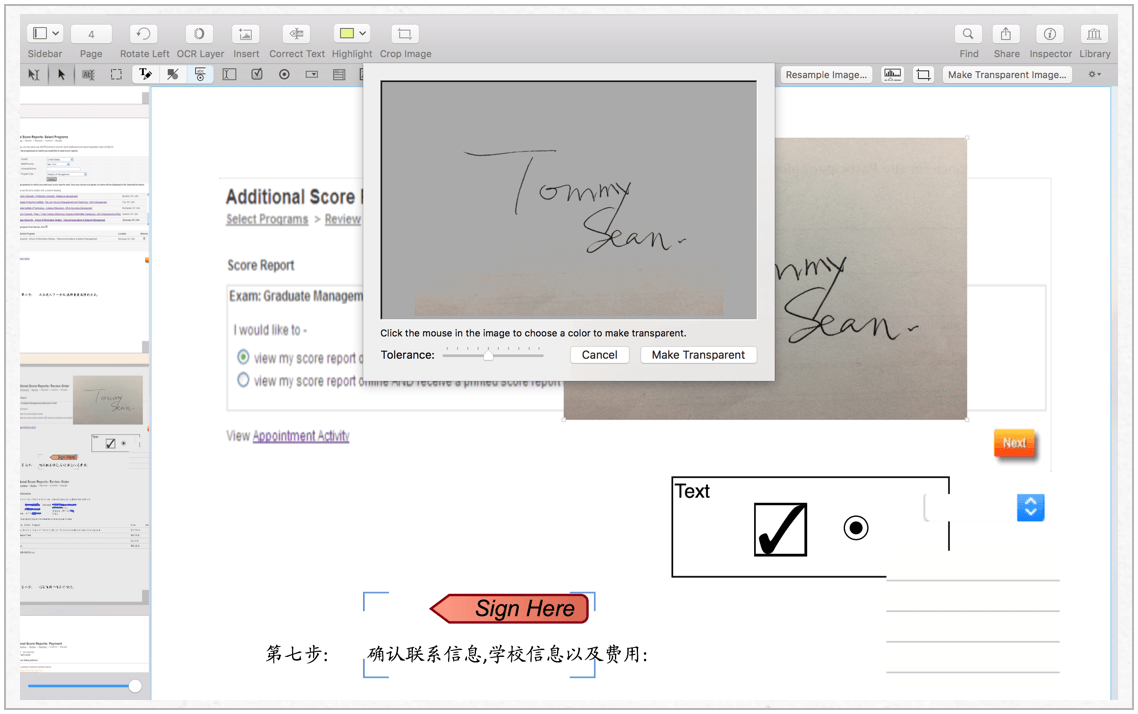Cancel the transparency dialog
The height and width of the screenshot is (714, 1138).
point(599,355)
